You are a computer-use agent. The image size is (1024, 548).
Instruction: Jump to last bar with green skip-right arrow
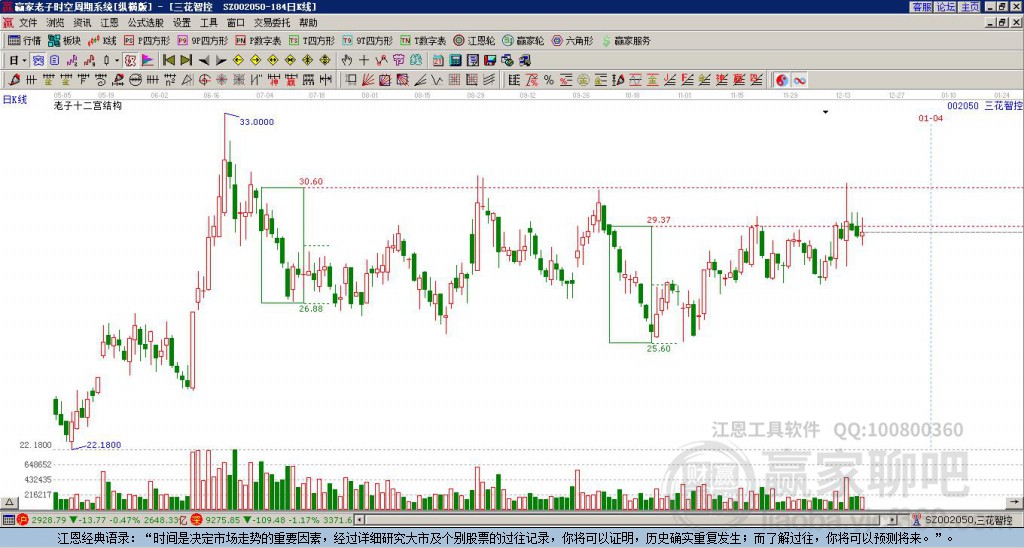[x=186, y=60]
